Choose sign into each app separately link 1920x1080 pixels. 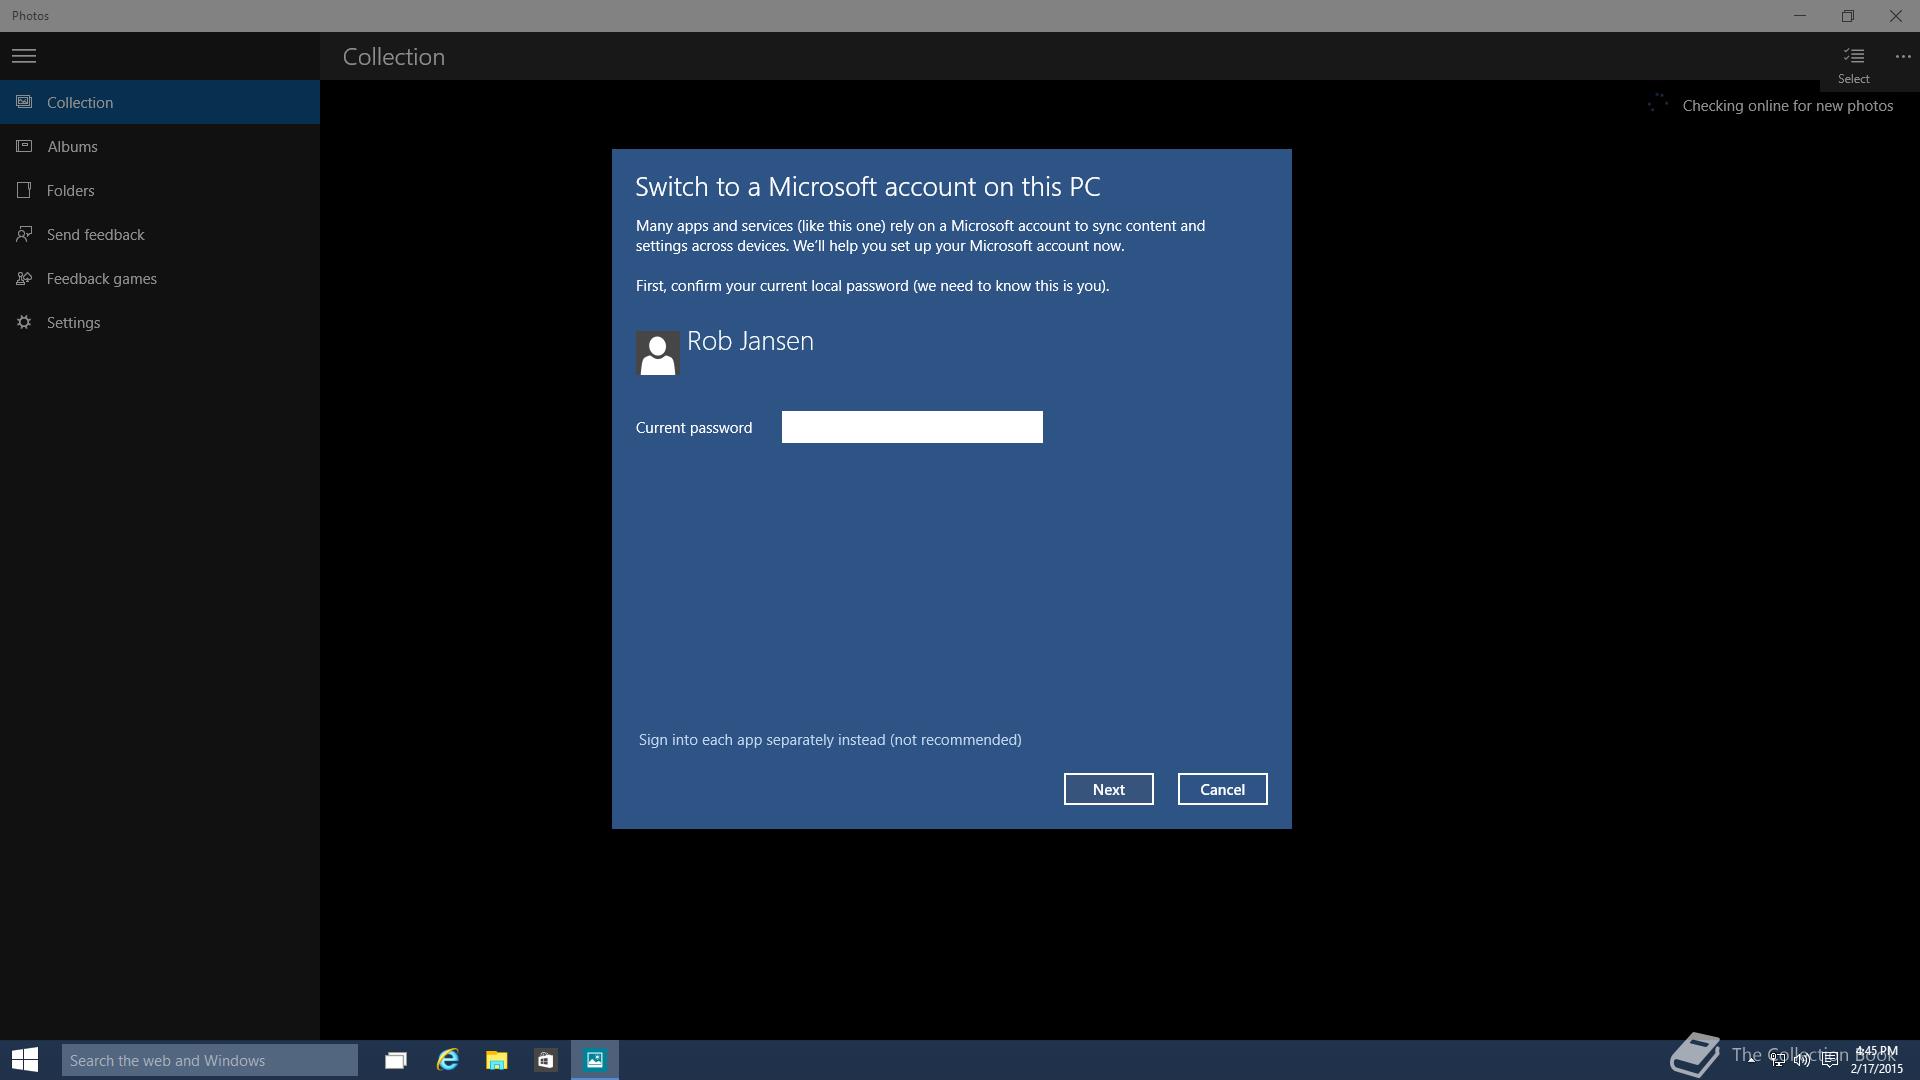tap(830, 740)
